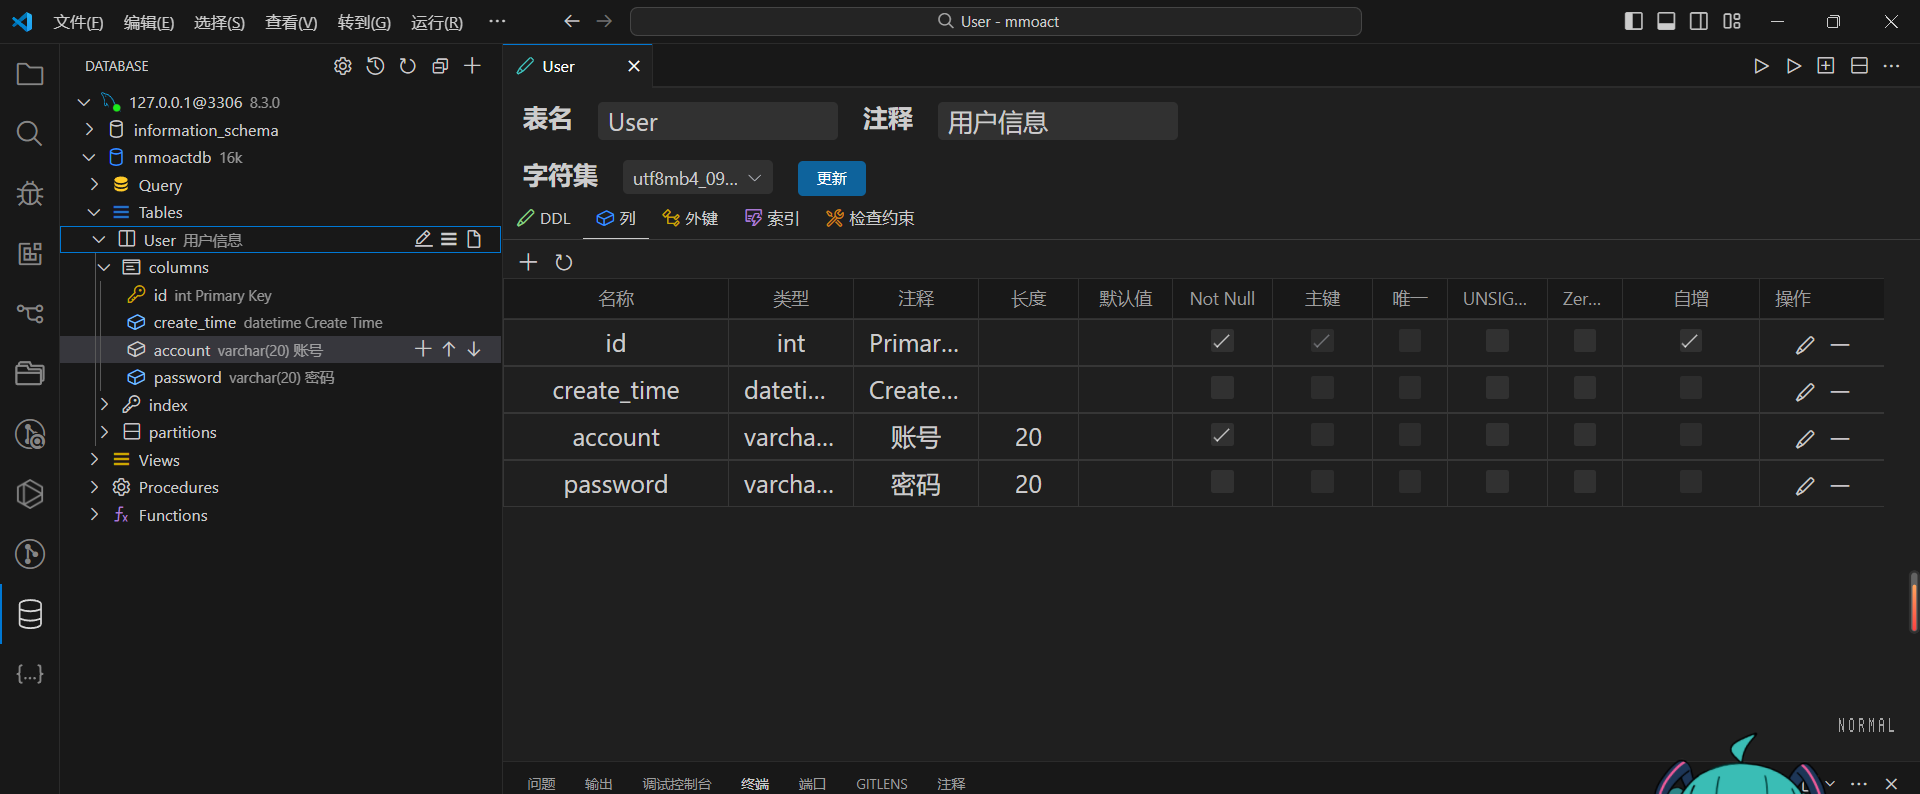Screen dimensions: 1920x794
Task: Open the 文件 (File) menu
Action: [78, 22]
